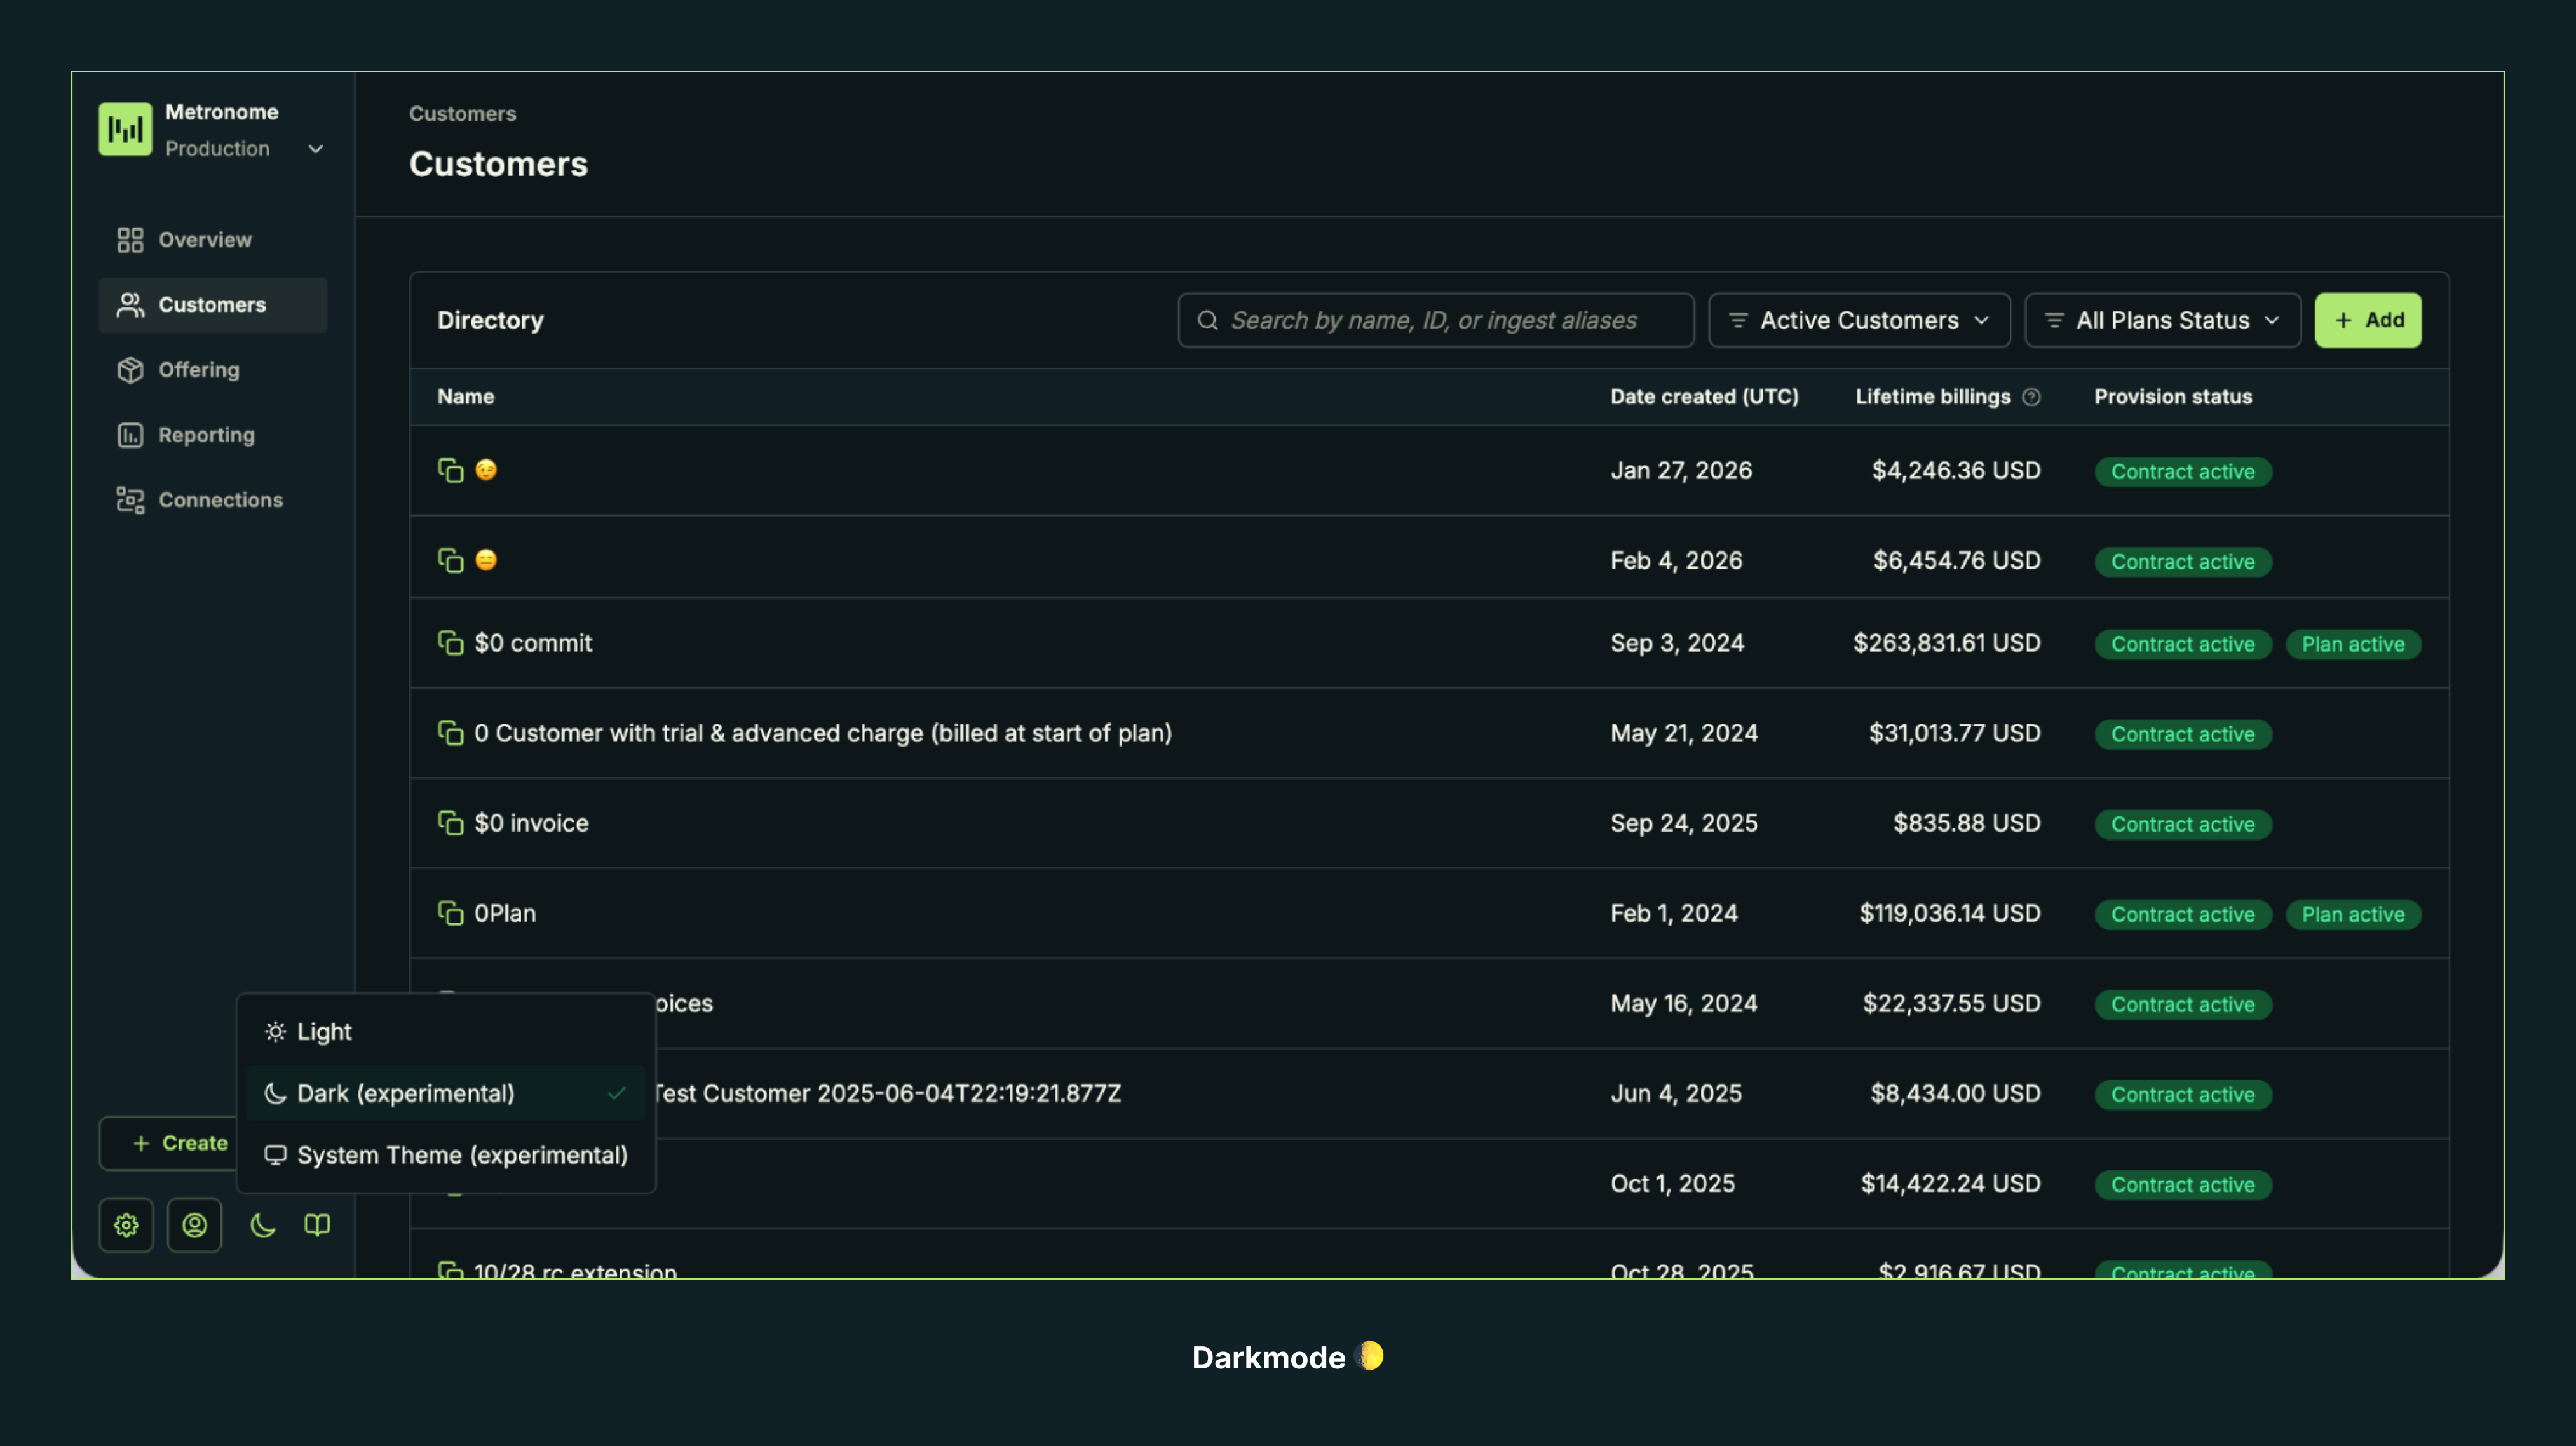
Task: Navigate to Reporting via sidebar icon
Action: click(x=131, y=434)
